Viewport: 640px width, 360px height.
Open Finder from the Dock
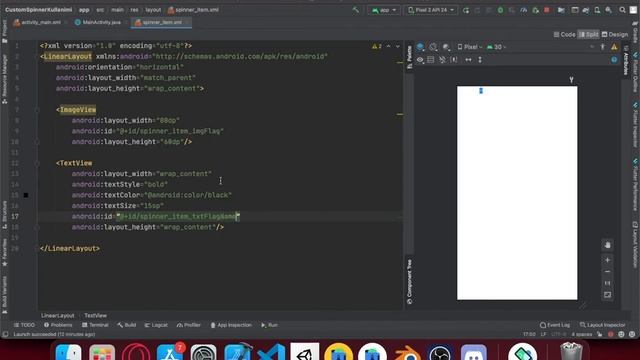[68, 353]
